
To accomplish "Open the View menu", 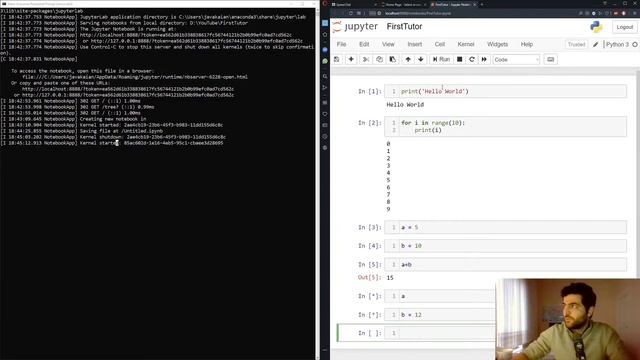I will coord(388,44).
